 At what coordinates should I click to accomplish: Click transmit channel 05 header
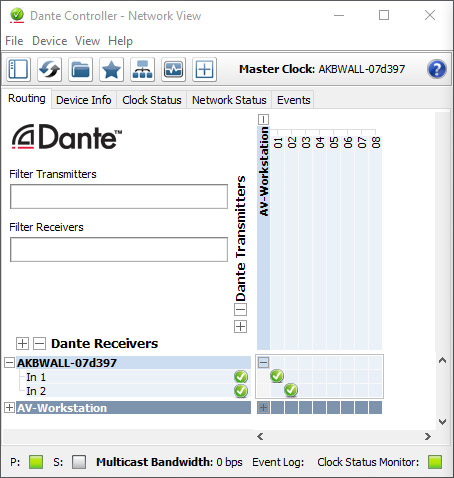tap(334, 142)
